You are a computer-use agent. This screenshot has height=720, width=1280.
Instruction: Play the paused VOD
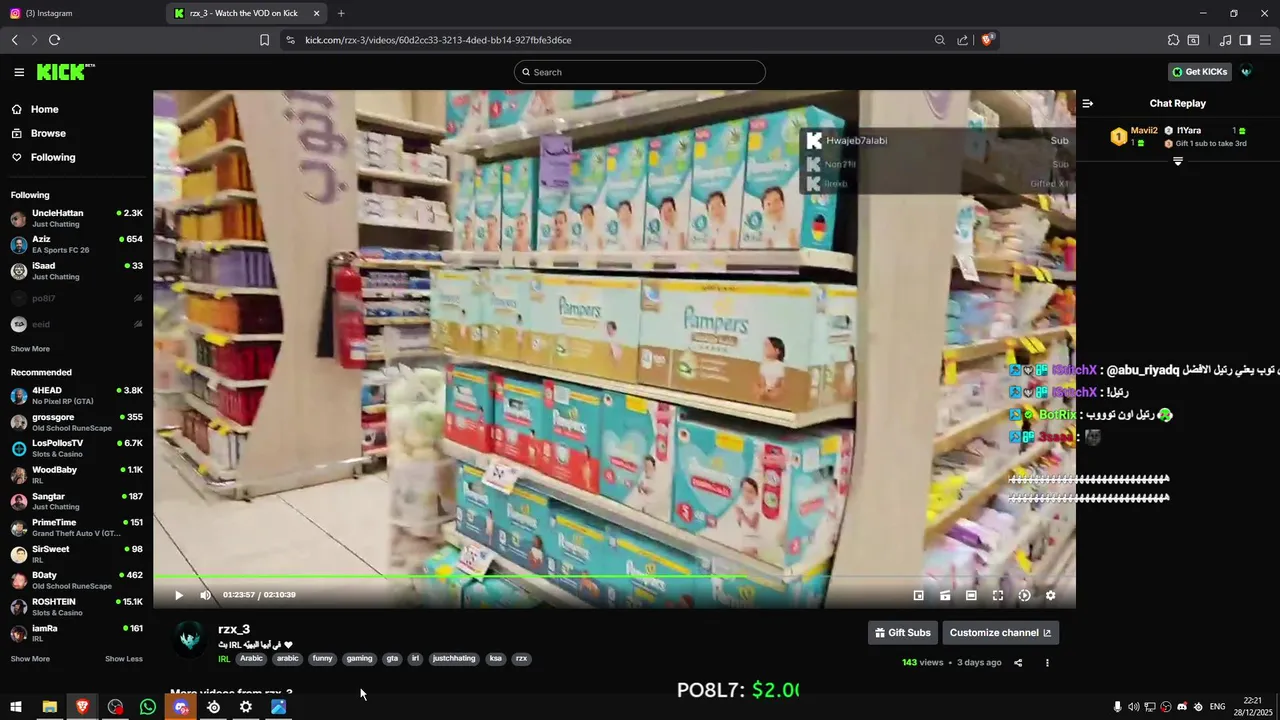(178, 595)
